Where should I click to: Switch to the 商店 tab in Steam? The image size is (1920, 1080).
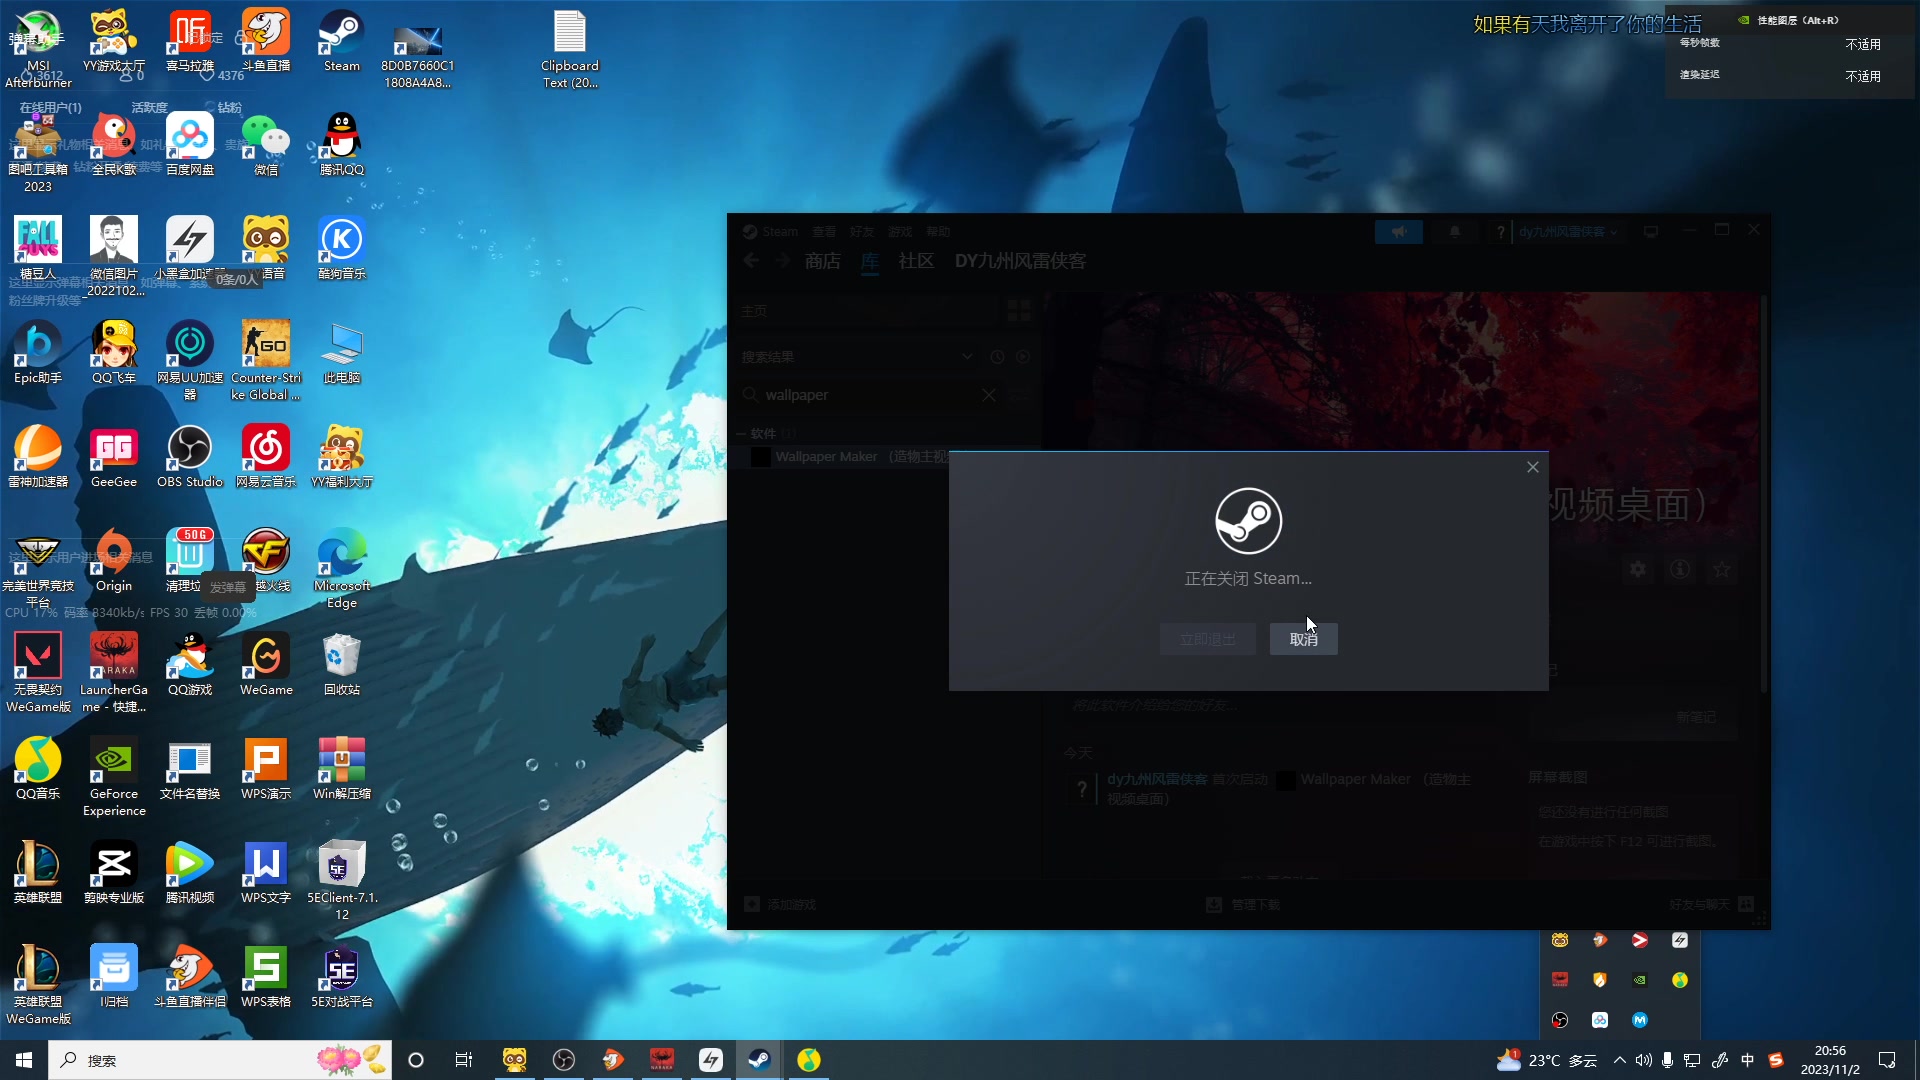(822, 261)
